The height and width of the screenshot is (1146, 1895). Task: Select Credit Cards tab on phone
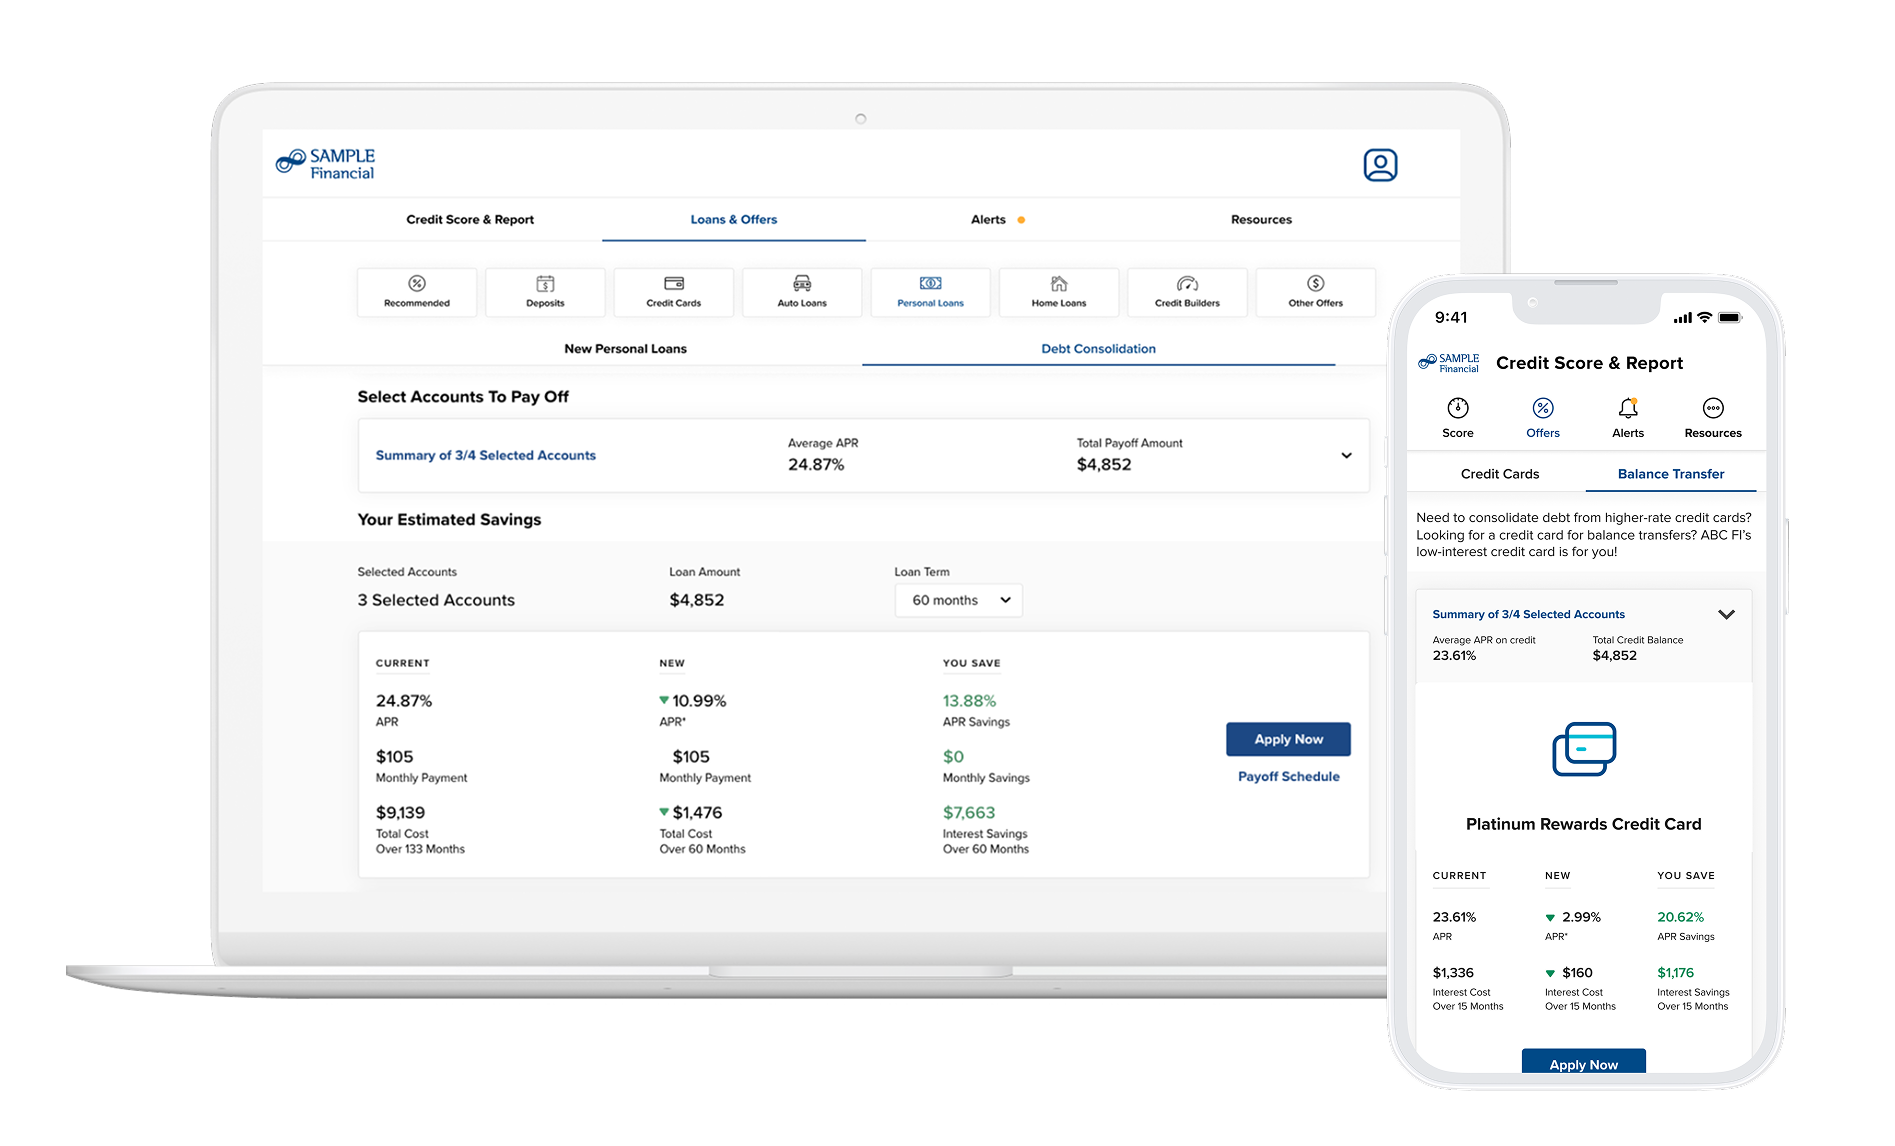(x=1499, y=474)
